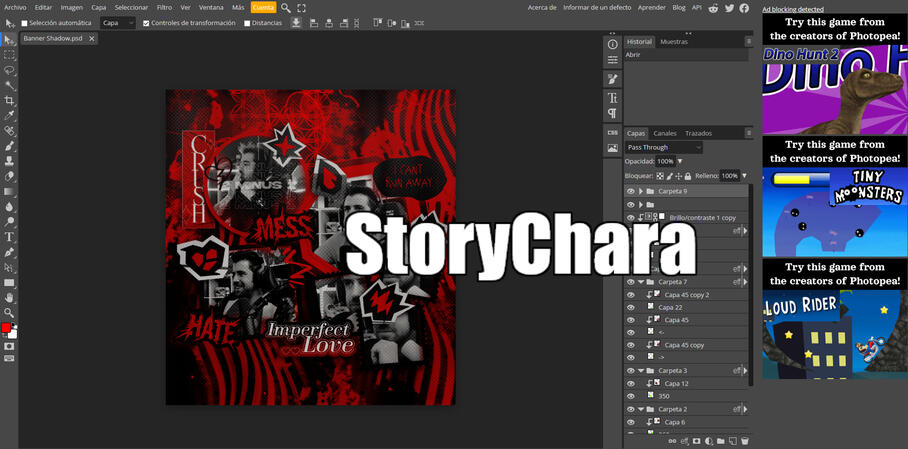Select the Eyedropper tool
Screen dimensions: 908x449
10,115
